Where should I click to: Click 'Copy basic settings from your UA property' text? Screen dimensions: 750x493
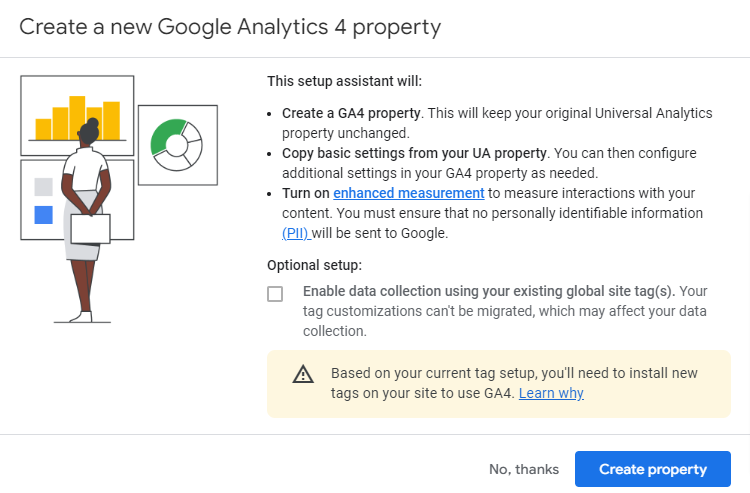[x=414, y=153]
